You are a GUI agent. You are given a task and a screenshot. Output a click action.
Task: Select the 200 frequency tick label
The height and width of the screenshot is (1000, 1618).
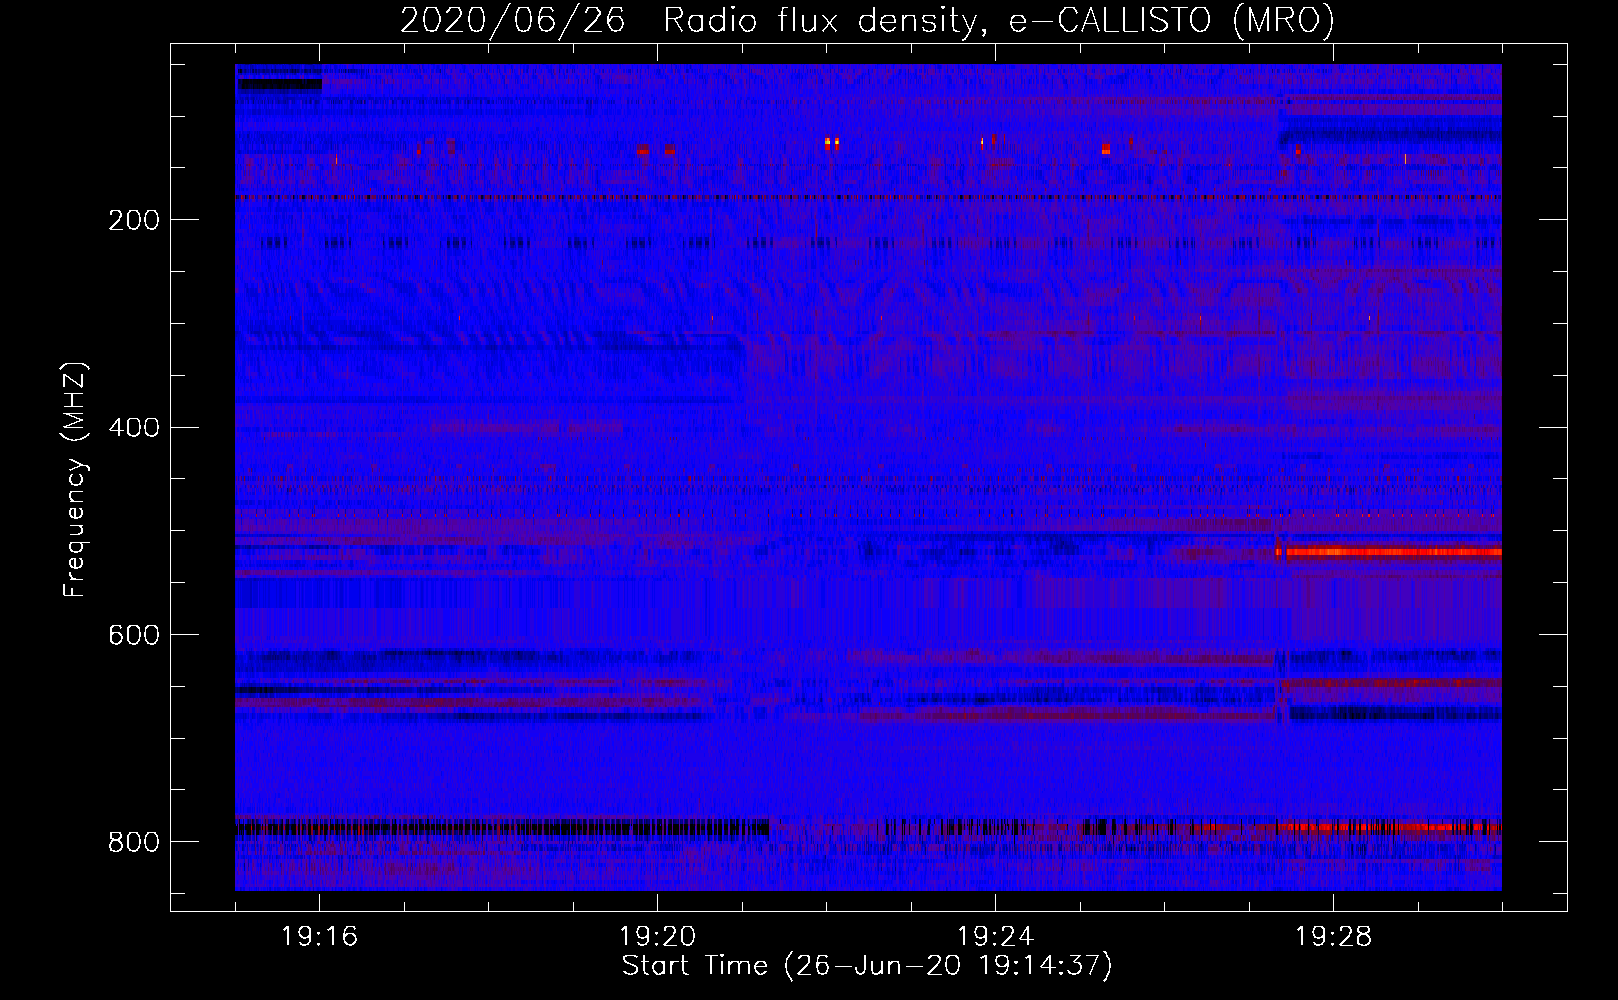point(134,220)
